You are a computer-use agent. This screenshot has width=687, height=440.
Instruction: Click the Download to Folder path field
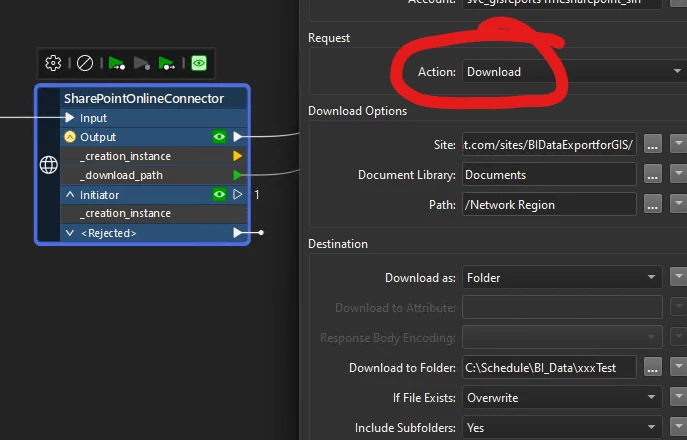coord(549,367)
